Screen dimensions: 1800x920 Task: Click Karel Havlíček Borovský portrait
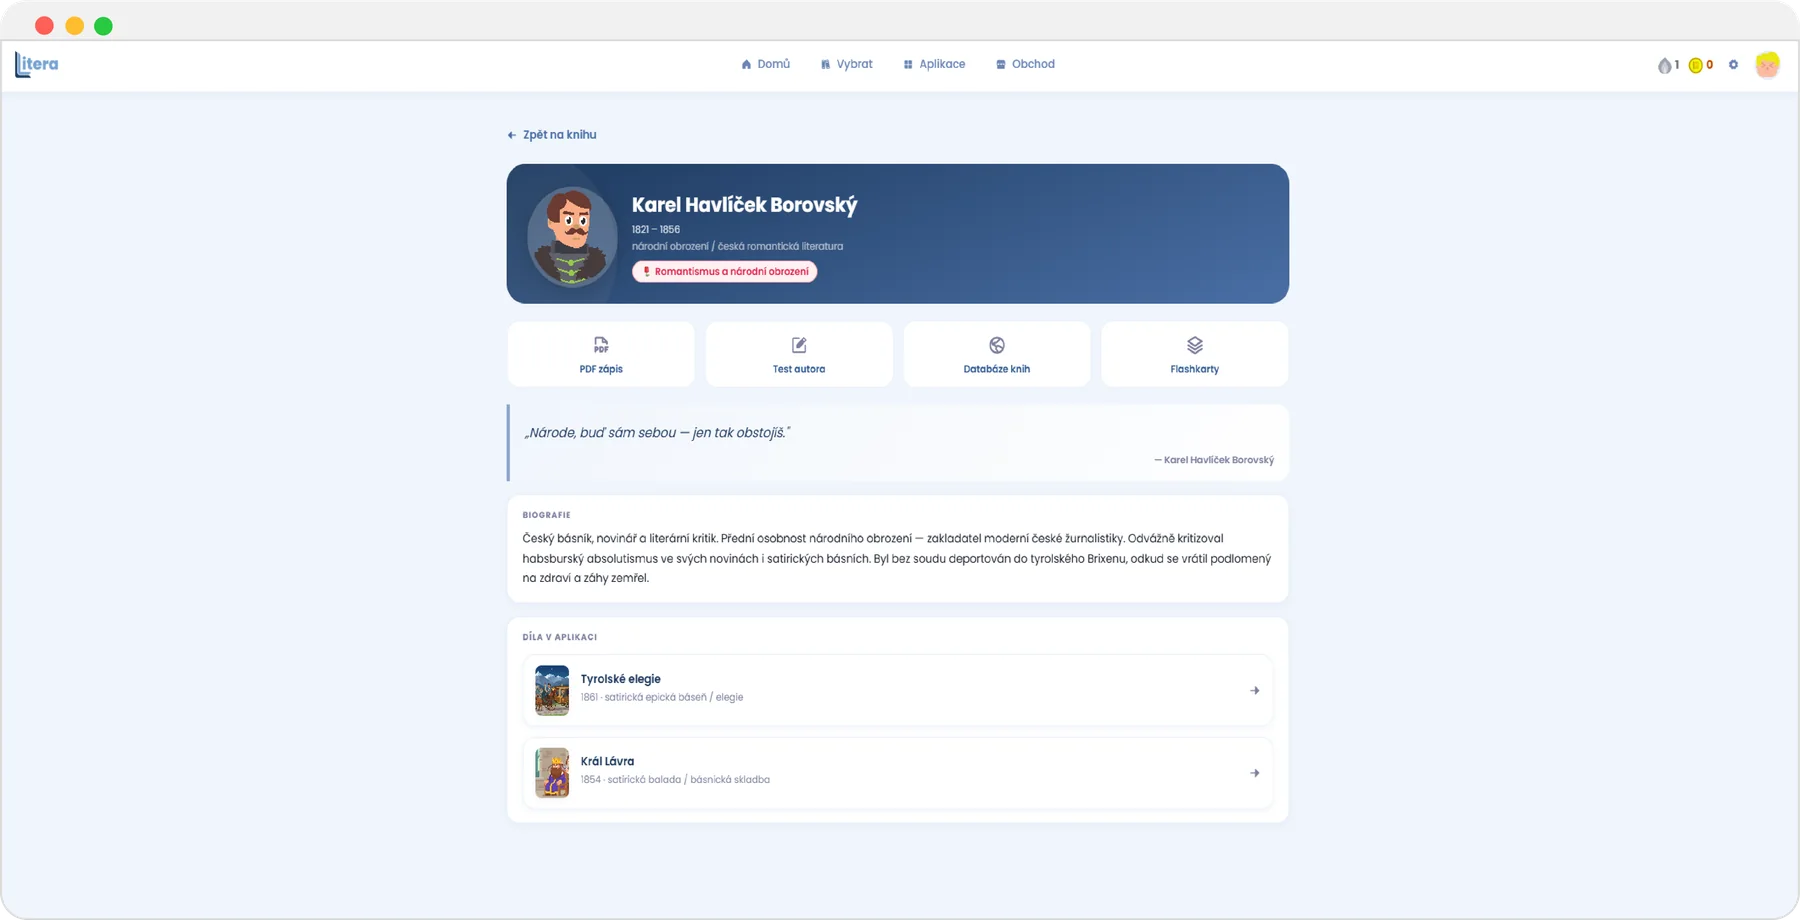572,236
